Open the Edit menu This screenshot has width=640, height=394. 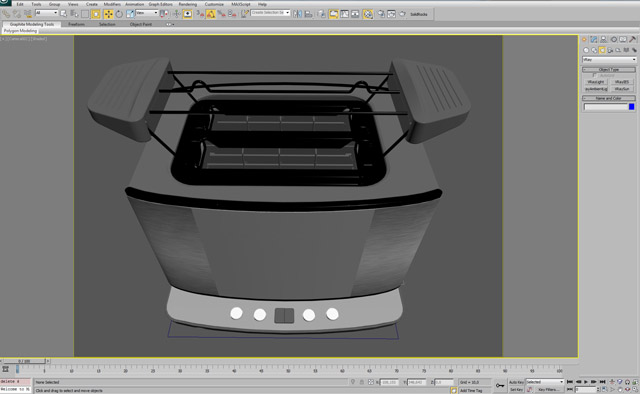click(x=20, y=4)
